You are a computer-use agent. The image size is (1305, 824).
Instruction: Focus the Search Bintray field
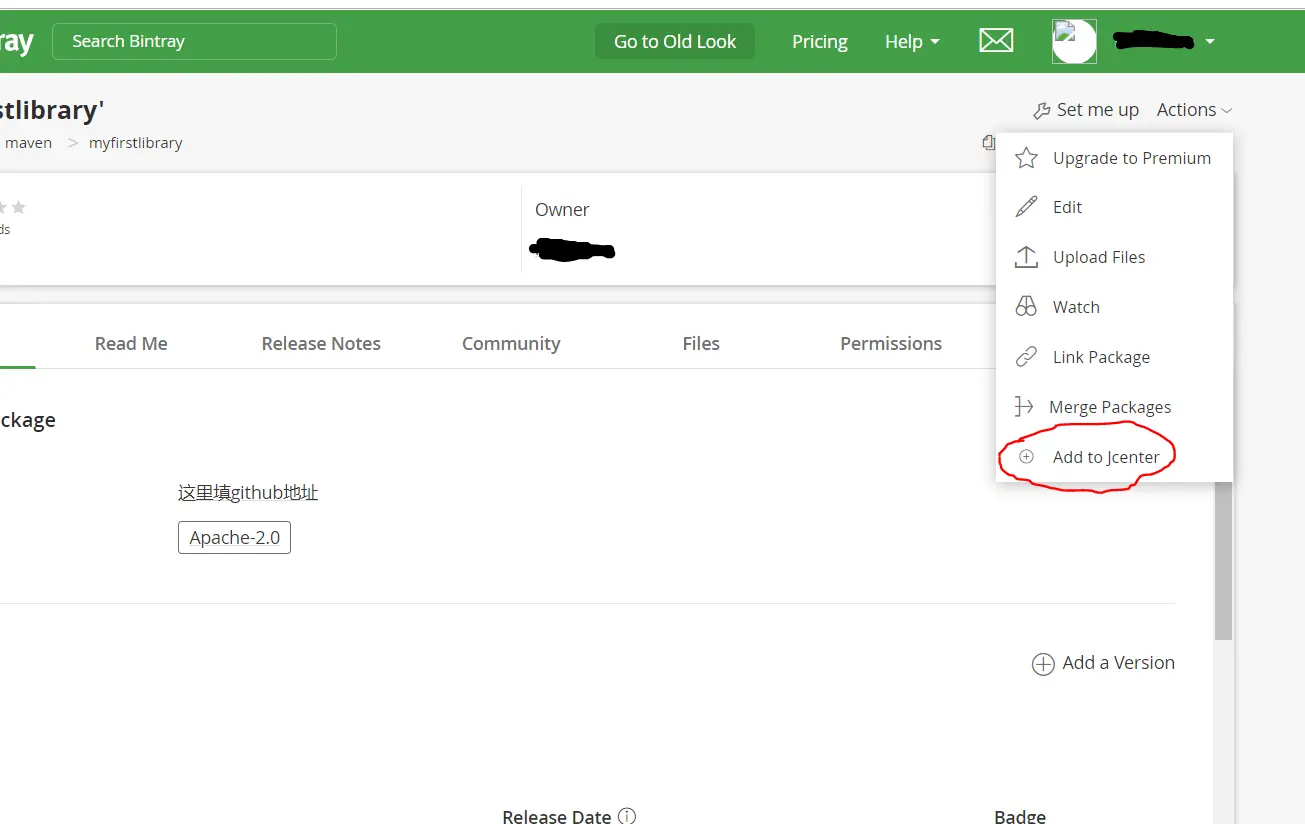tap(194, 41)
